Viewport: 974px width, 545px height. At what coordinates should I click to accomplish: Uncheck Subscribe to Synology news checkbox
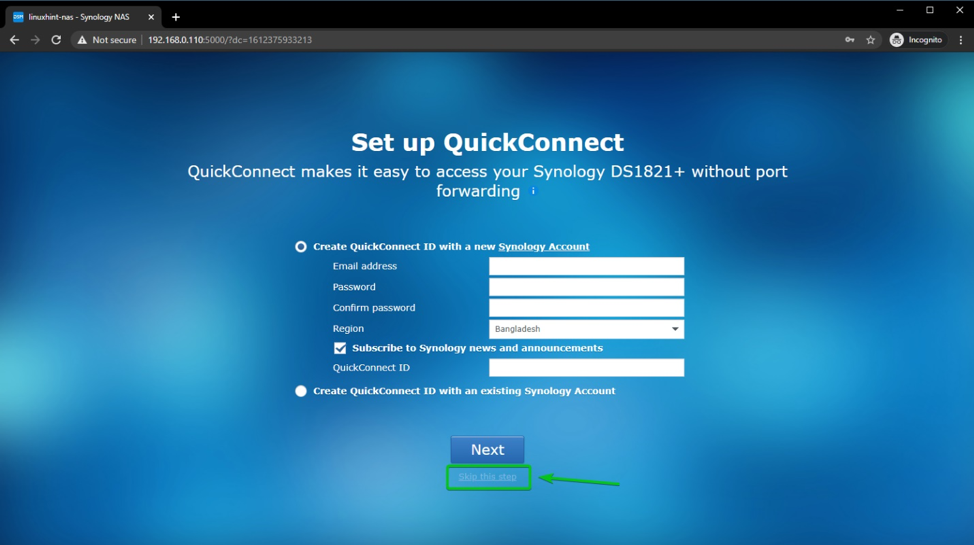(x=340, y=348)
